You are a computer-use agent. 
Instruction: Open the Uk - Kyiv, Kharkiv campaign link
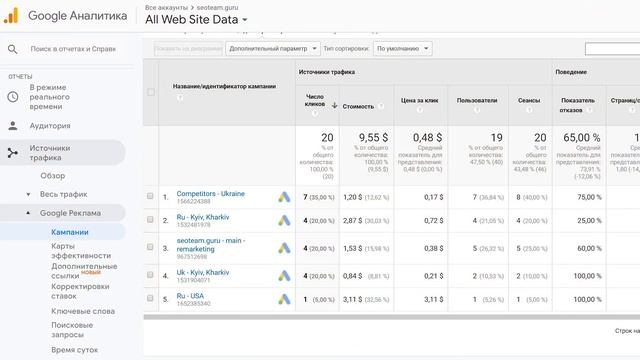pos(203,272)
